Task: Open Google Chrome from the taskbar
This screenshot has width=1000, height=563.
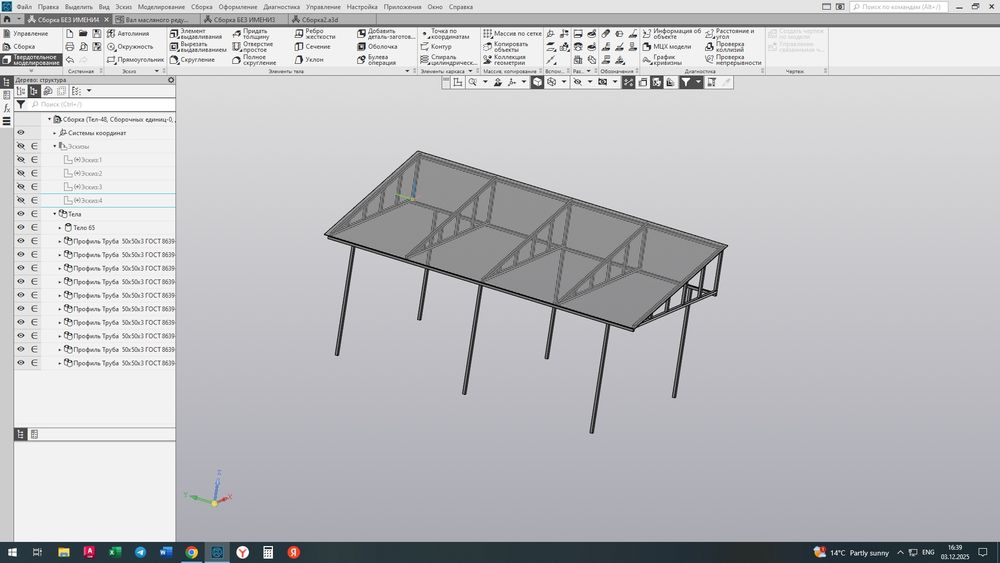Action: [191, 552]
